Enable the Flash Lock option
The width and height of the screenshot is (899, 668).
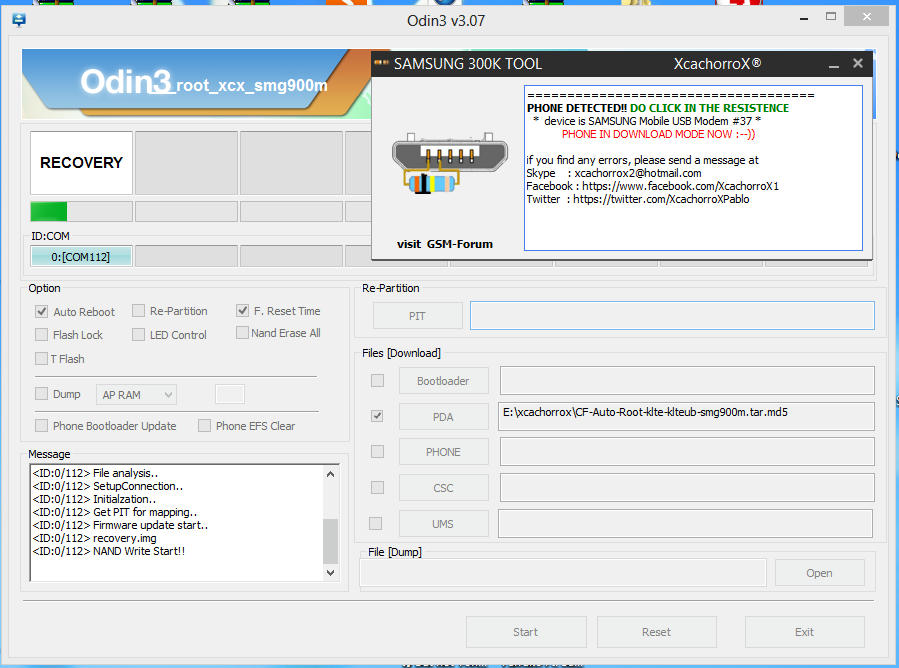click(41, 334)
